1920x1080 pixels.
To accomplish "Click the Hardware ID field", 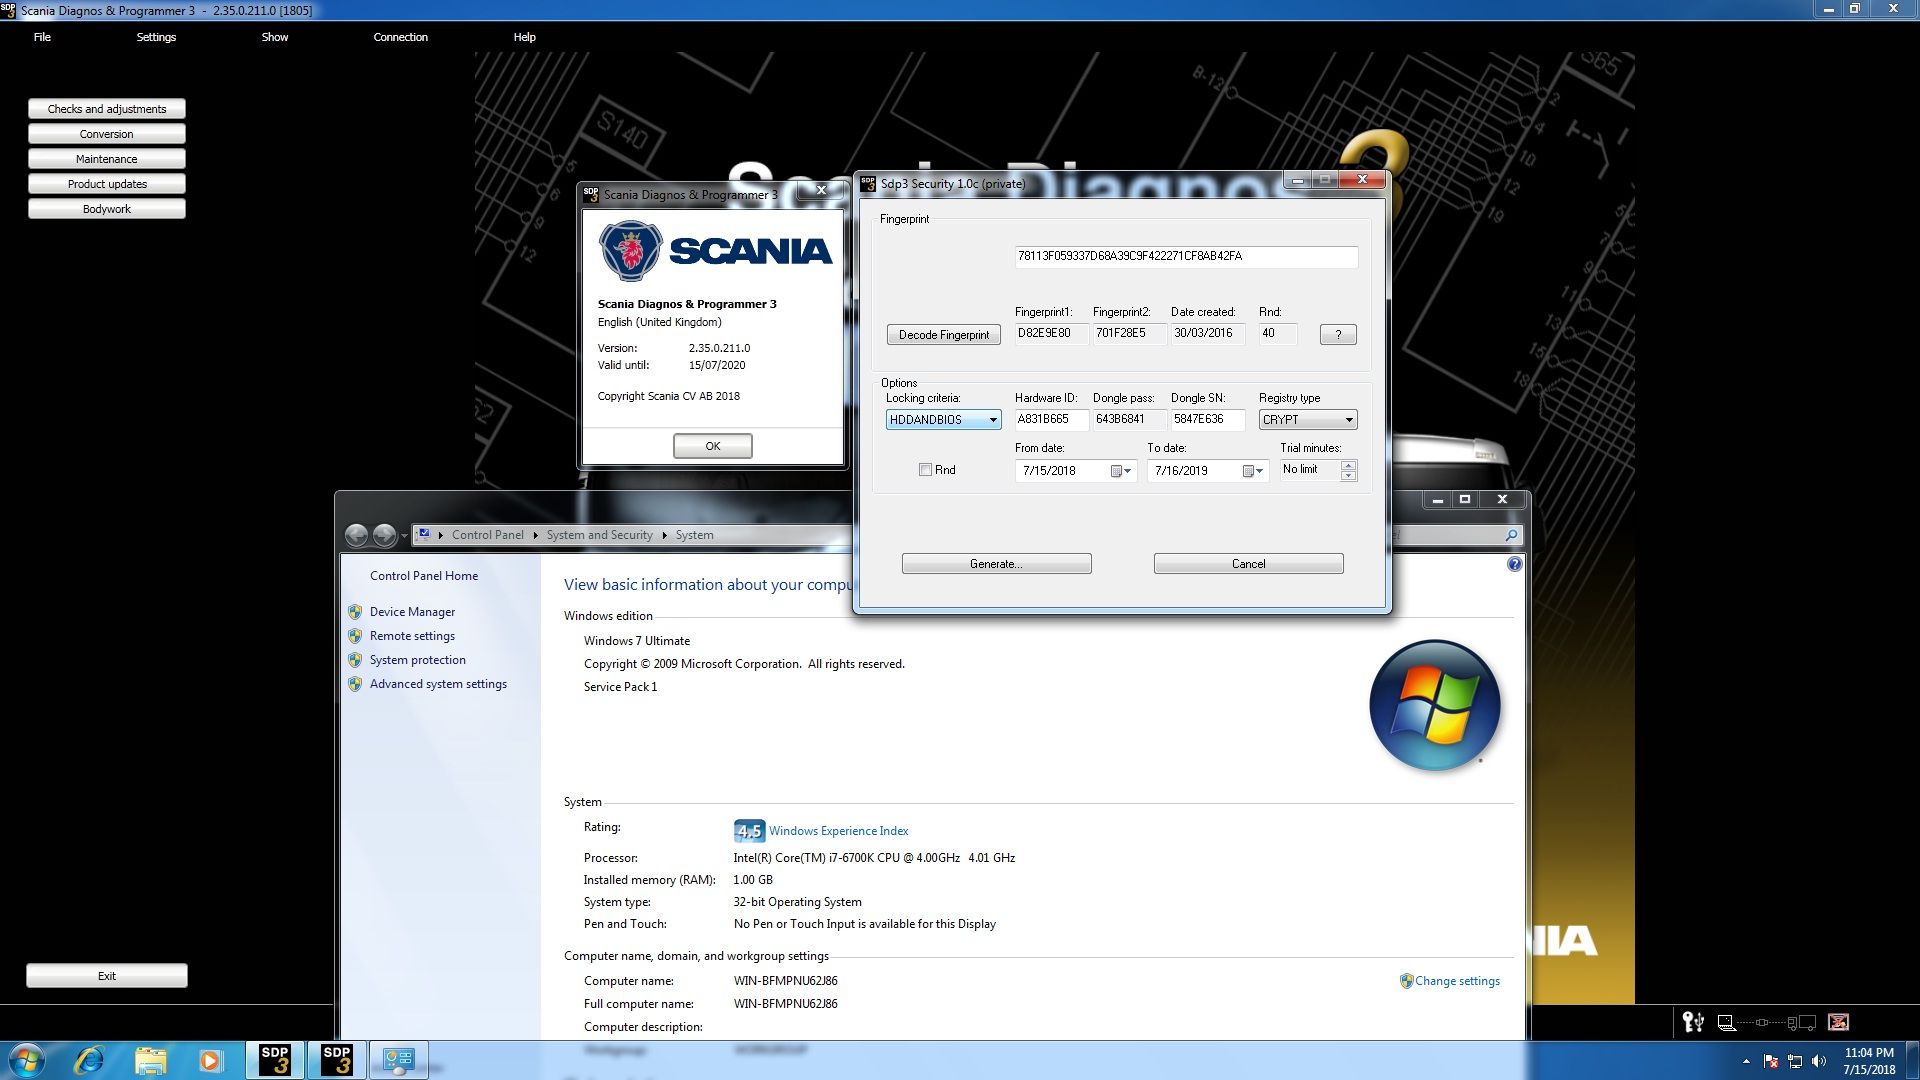I will 1051,420.
